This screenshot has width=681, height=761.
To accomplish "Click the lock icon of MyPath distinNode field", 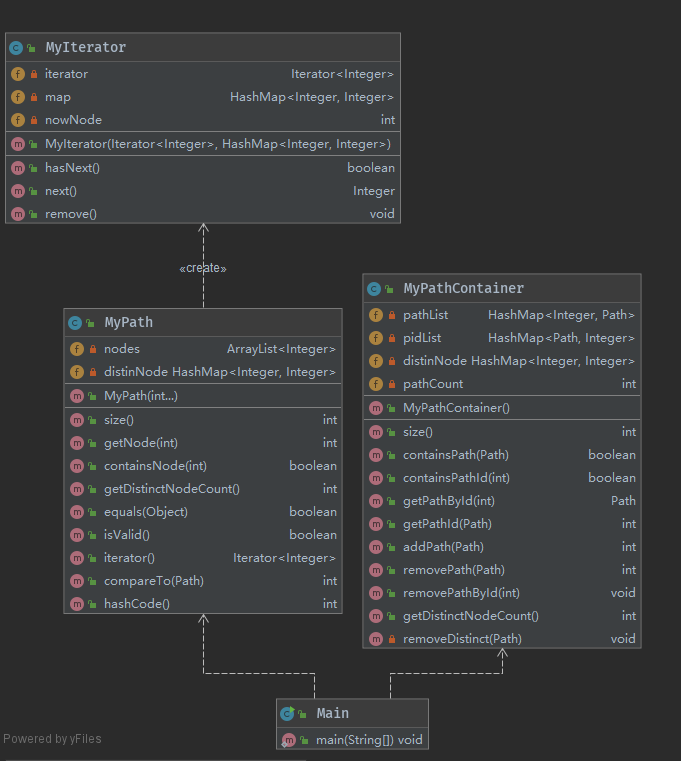I will tap(93, 372).
